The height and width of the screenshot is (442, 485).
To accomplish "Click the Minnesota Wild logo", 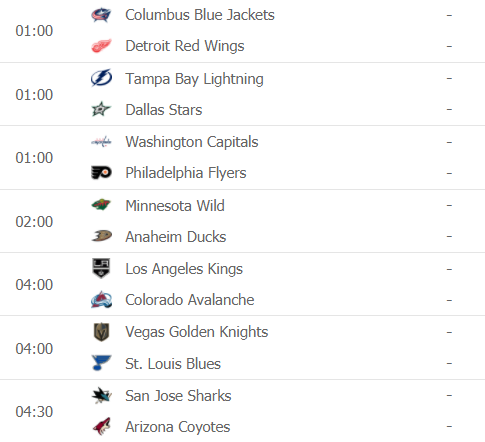I will (101, 205).
